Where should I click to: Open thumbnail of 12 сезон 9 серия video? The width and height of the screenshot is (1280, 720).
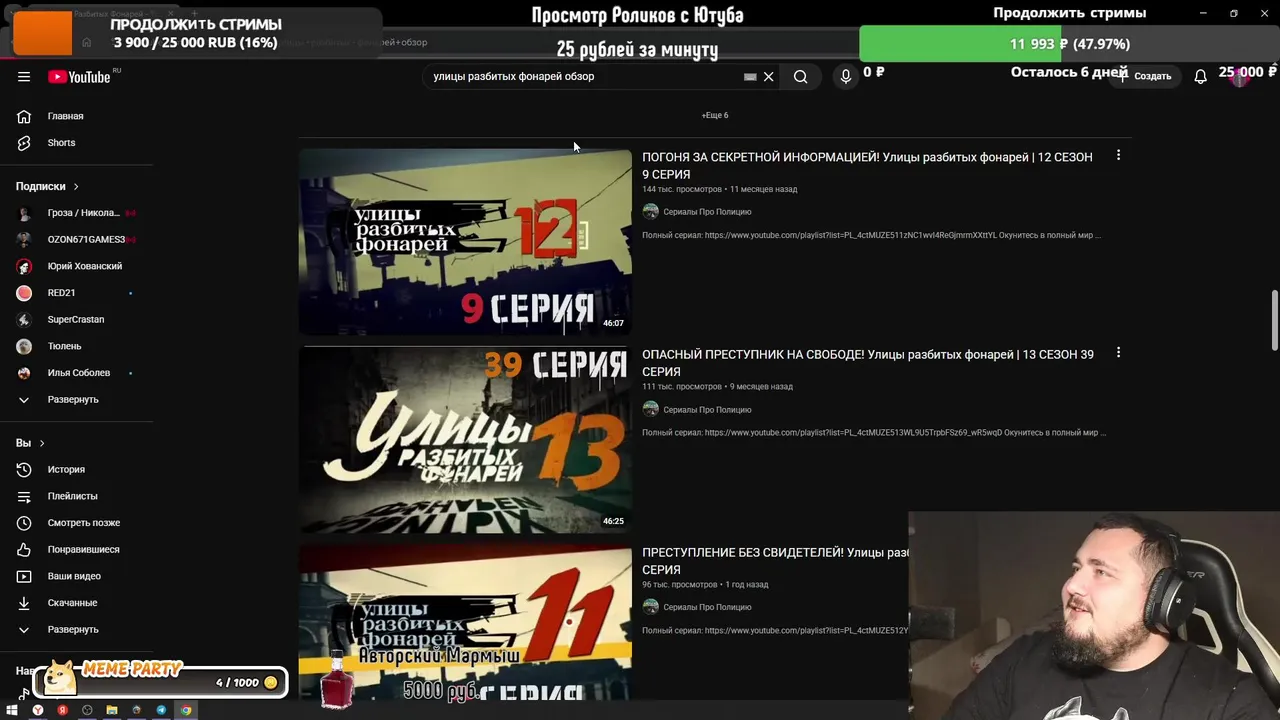coord(465,241)
